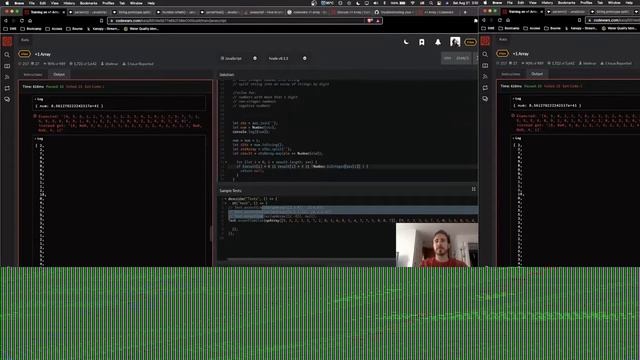The image size is (640, 360).
Task: Open the Kata practice icon in left sidebar
Action: (x=7, y=66)
